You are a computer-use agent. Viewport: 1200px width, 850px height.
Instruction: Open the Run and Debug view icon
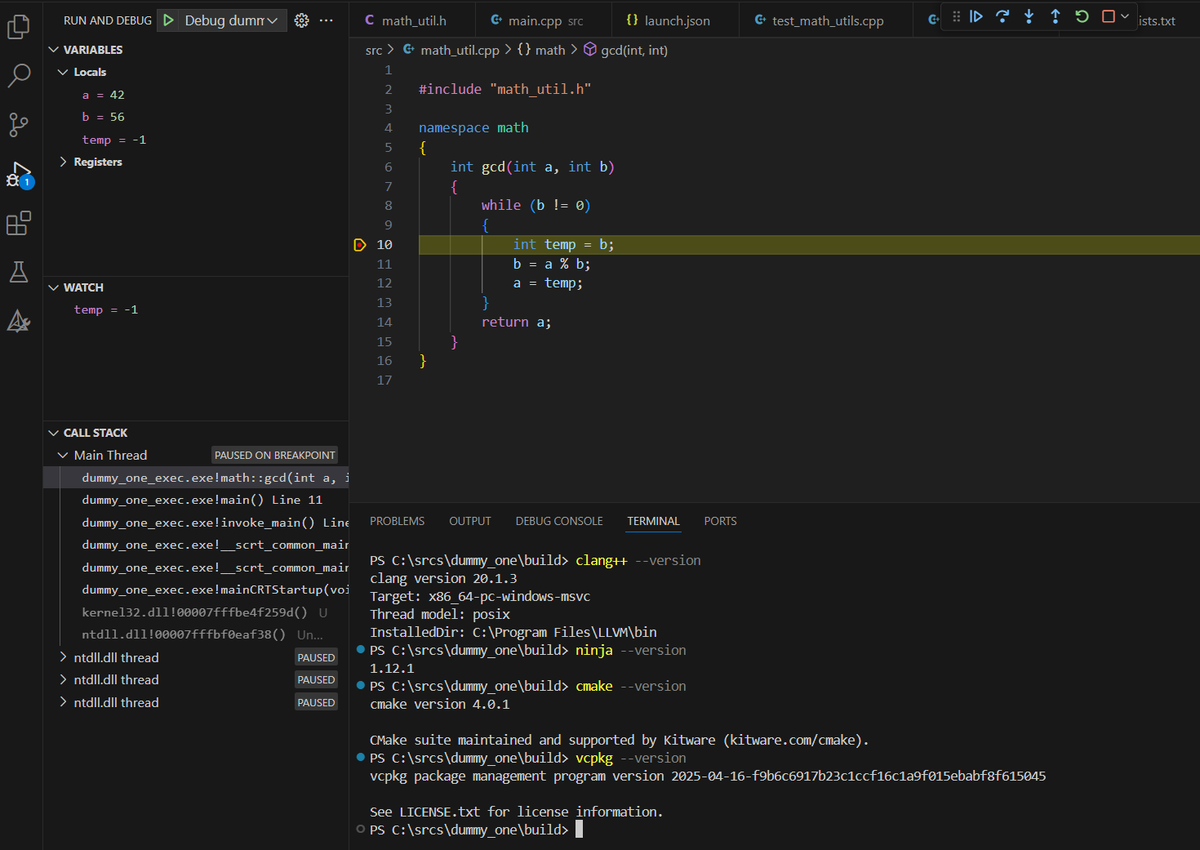pos(19,174)
